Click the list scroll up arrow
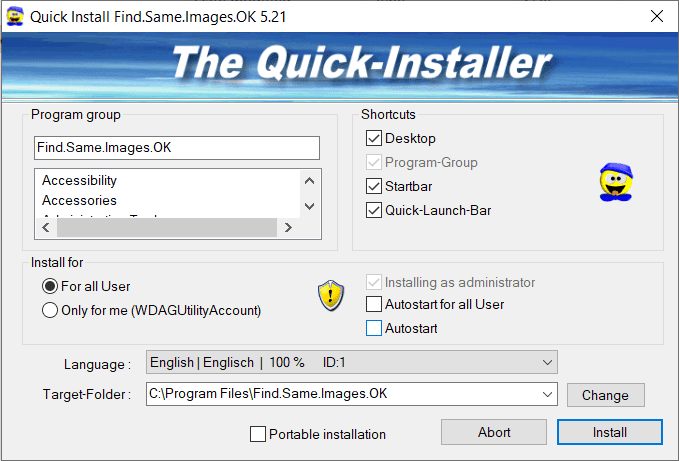 (x=309, y=181)
